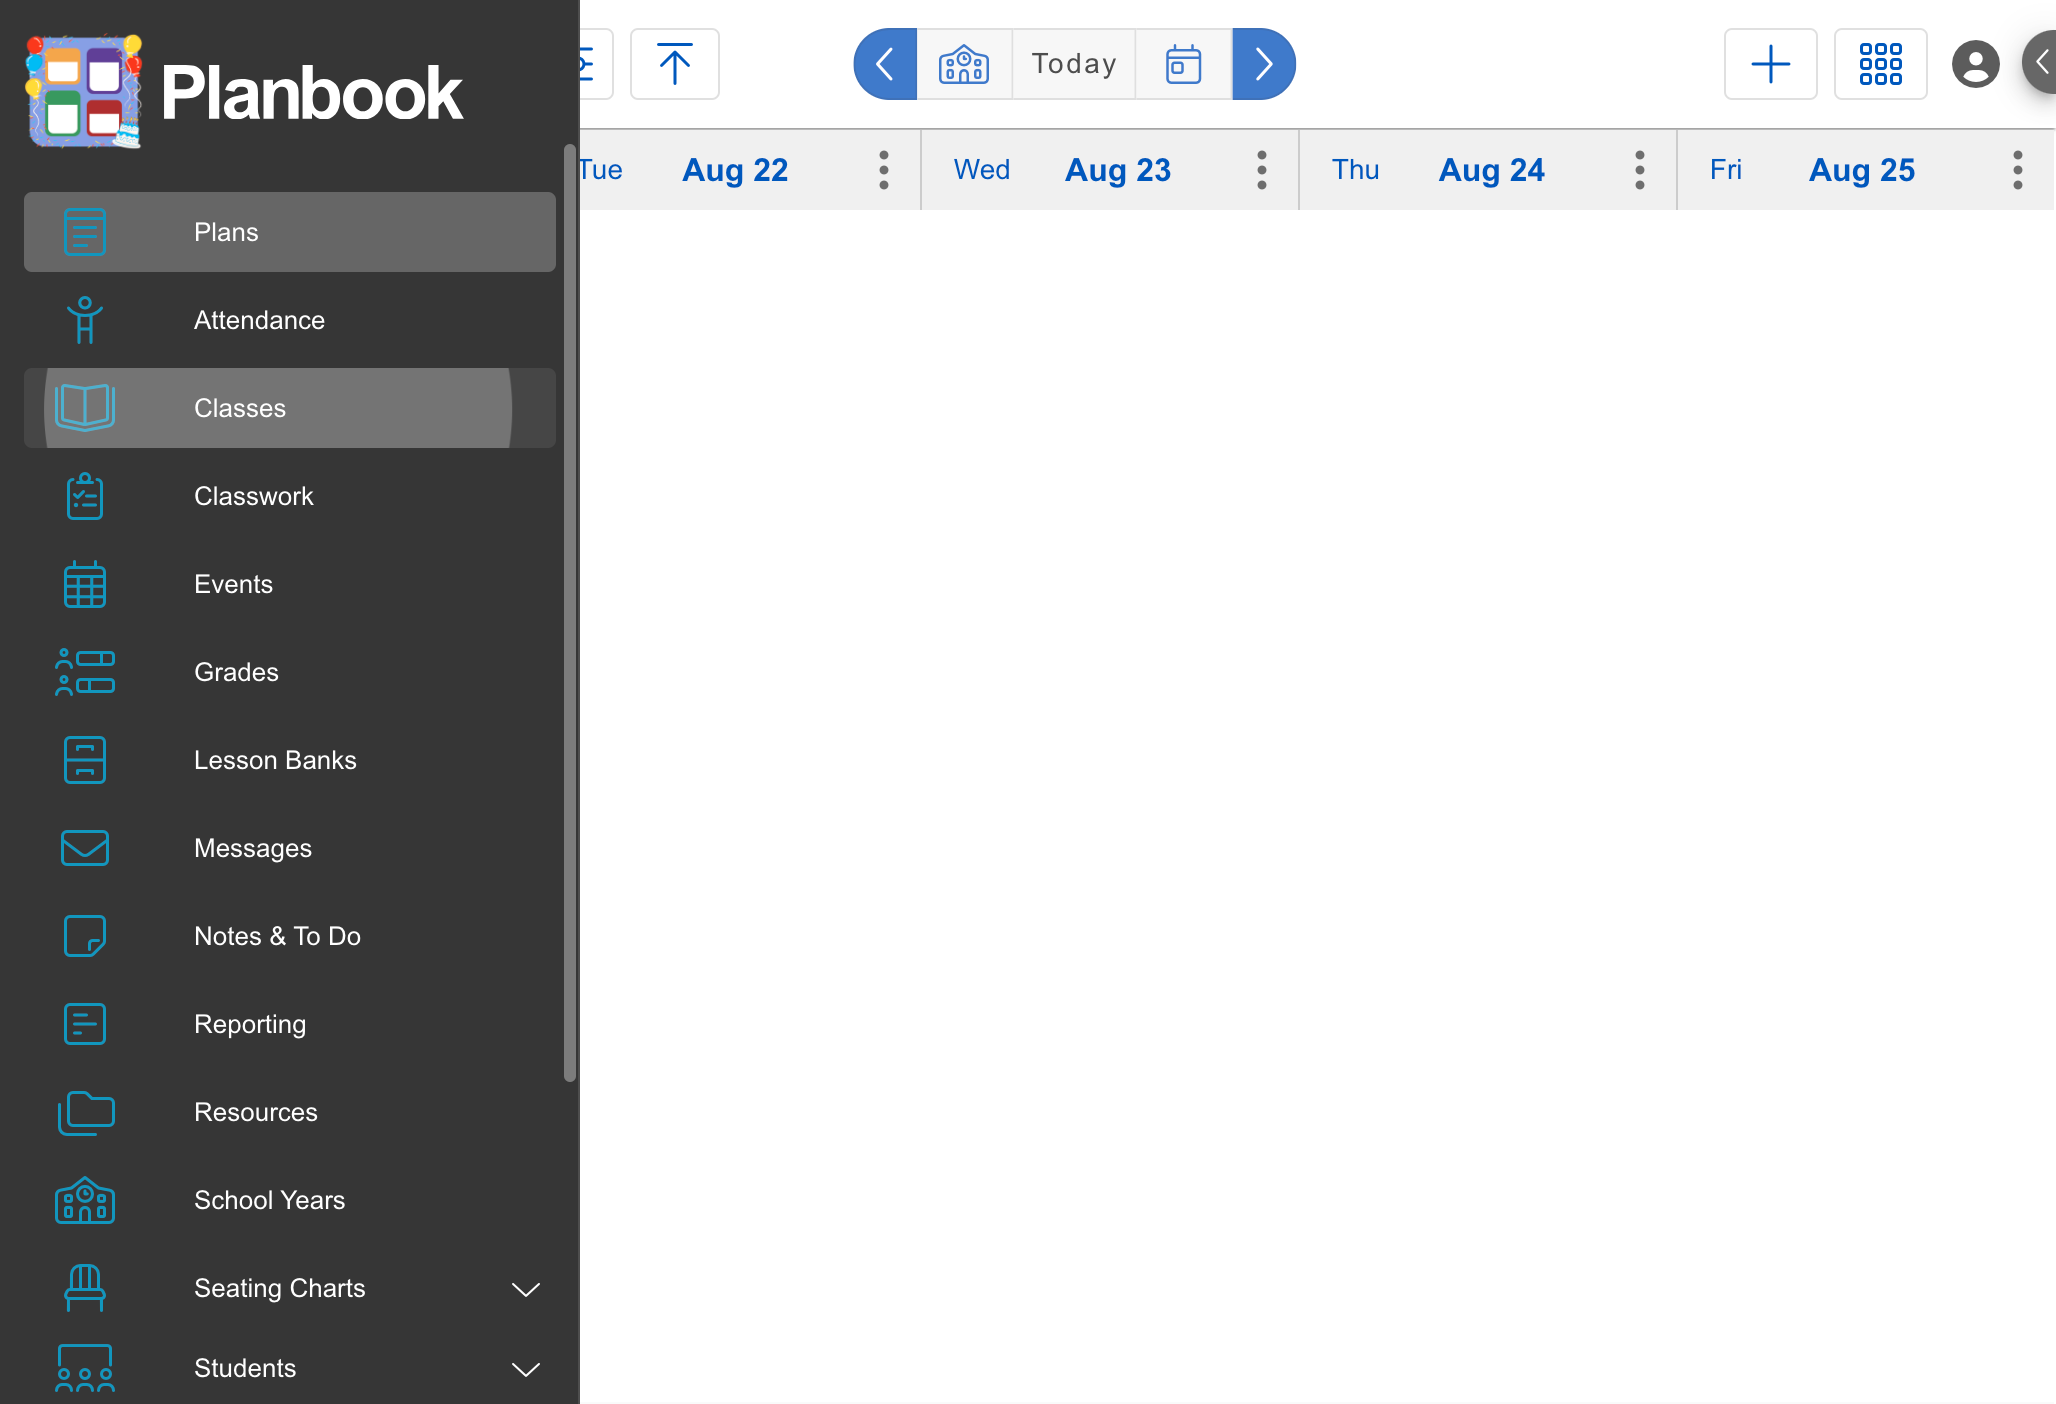Screen dimensions: 2056x1404
Task: Open Aug 23 day options menu
Action: [x=1262, y=170]
